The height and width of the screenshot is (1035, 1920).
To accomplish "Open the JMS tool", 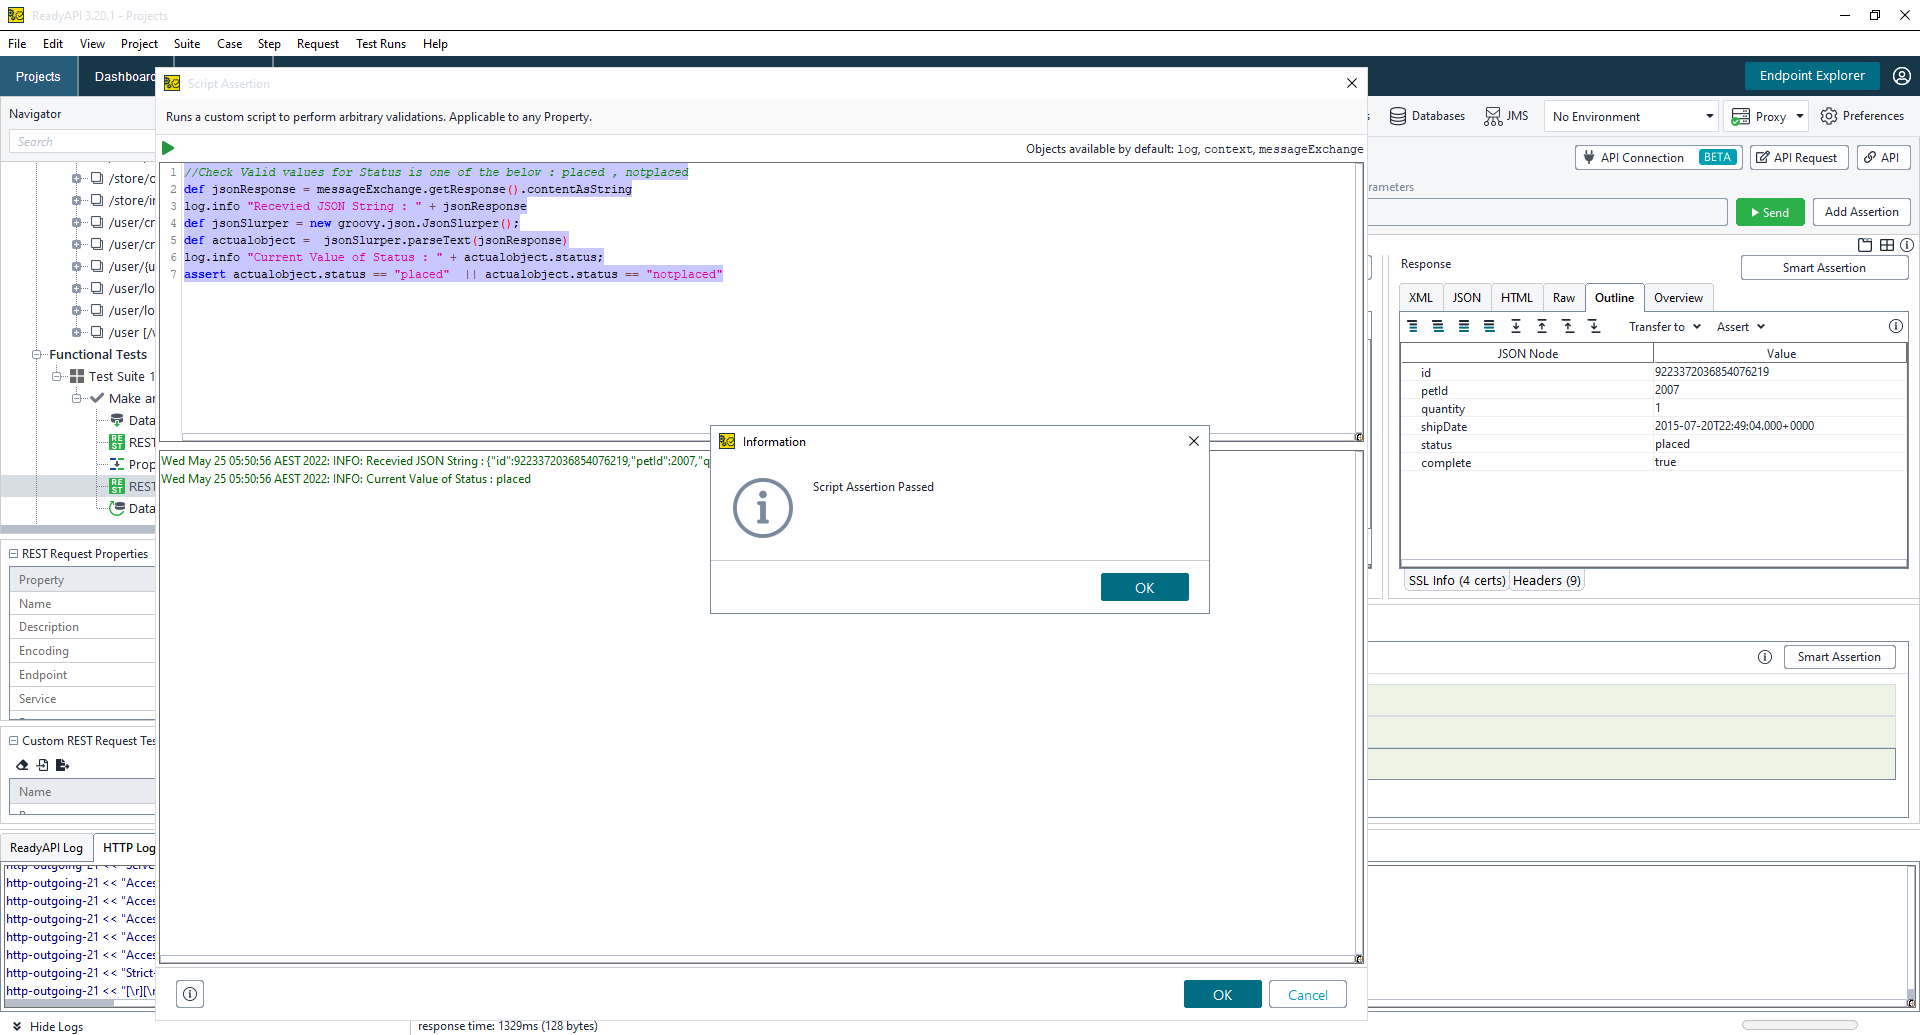I will (1506, 116).
